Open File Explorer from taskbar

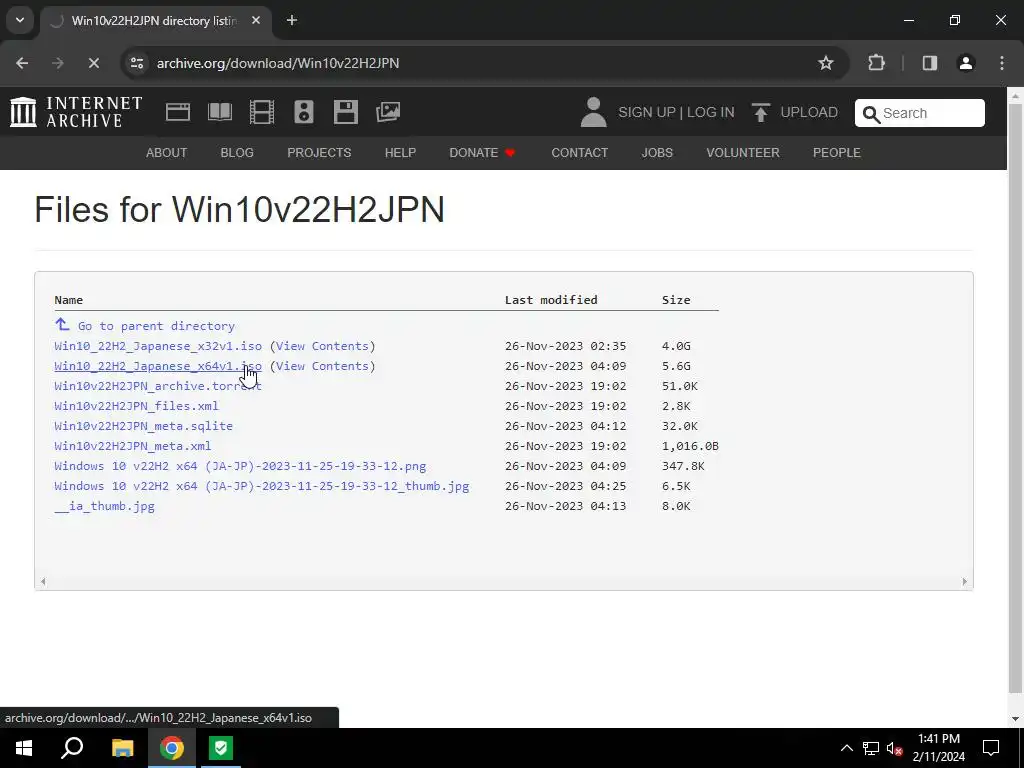(x=122, y=748)
